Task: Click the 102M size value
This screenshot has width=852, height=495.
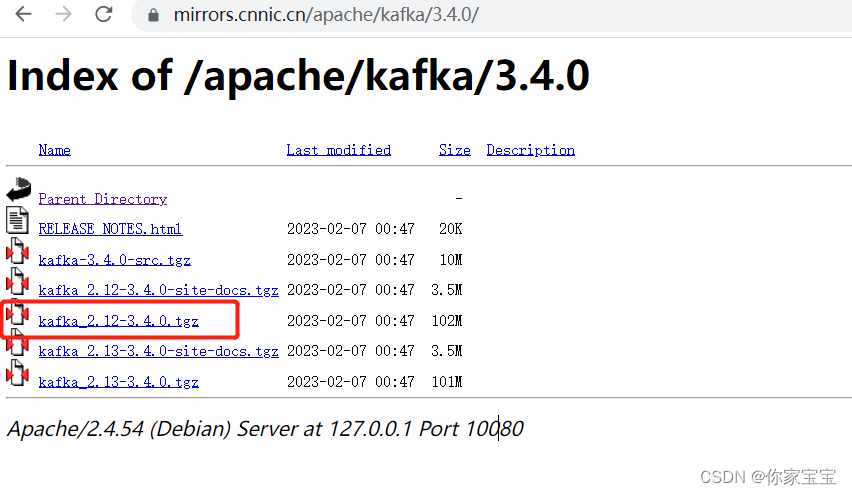Action: pyautogui.click(x=447, y=321)
